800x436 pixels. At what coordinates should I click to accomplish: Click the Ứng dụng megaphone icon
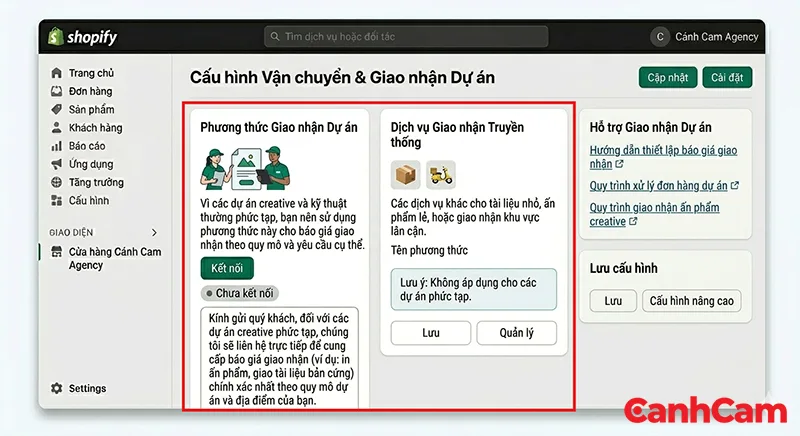[57, 164]
